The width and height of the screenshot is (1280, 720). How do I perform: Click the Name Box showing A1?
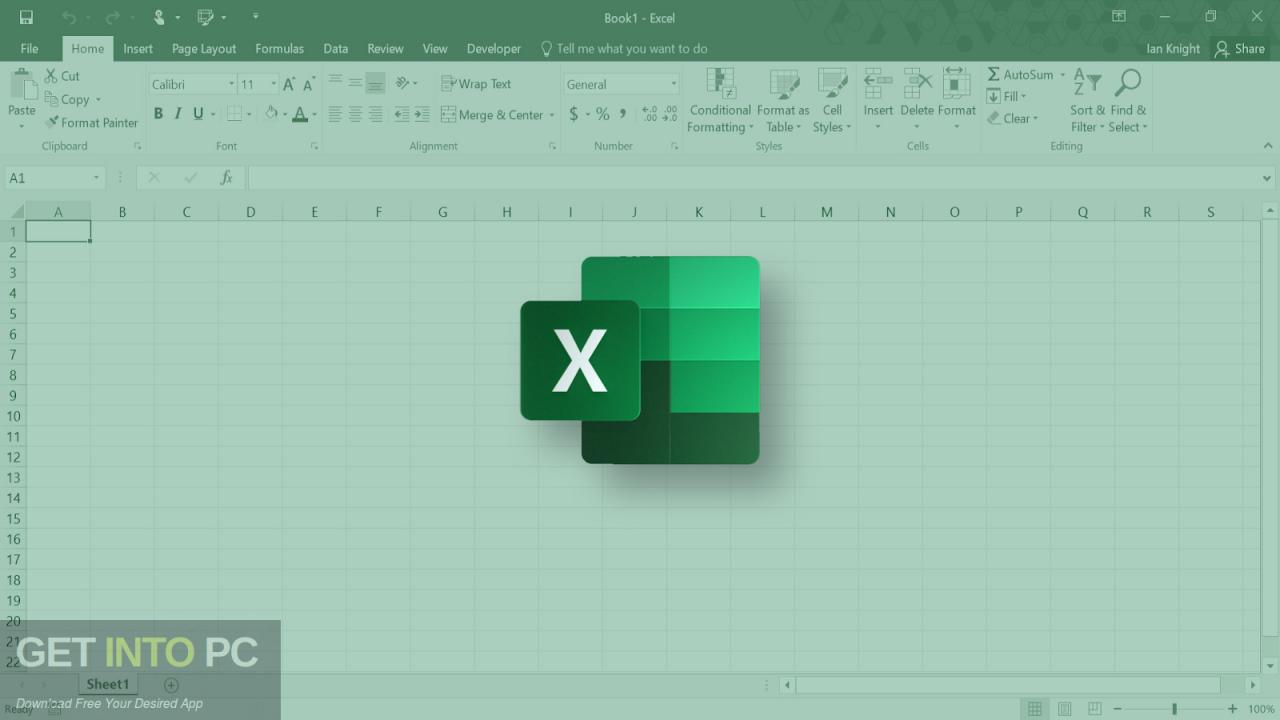[54, 178]
